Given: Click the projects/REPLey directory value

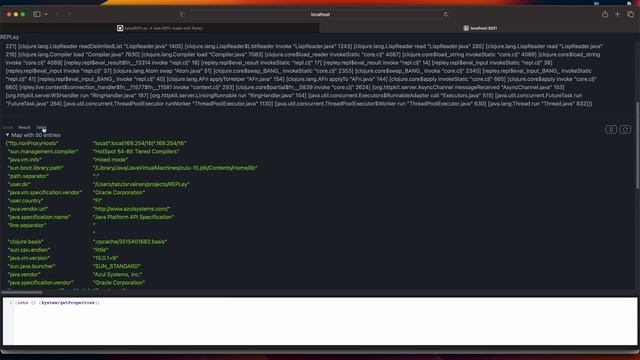Looking at the screenshot, I should click(x=141, y=184).
